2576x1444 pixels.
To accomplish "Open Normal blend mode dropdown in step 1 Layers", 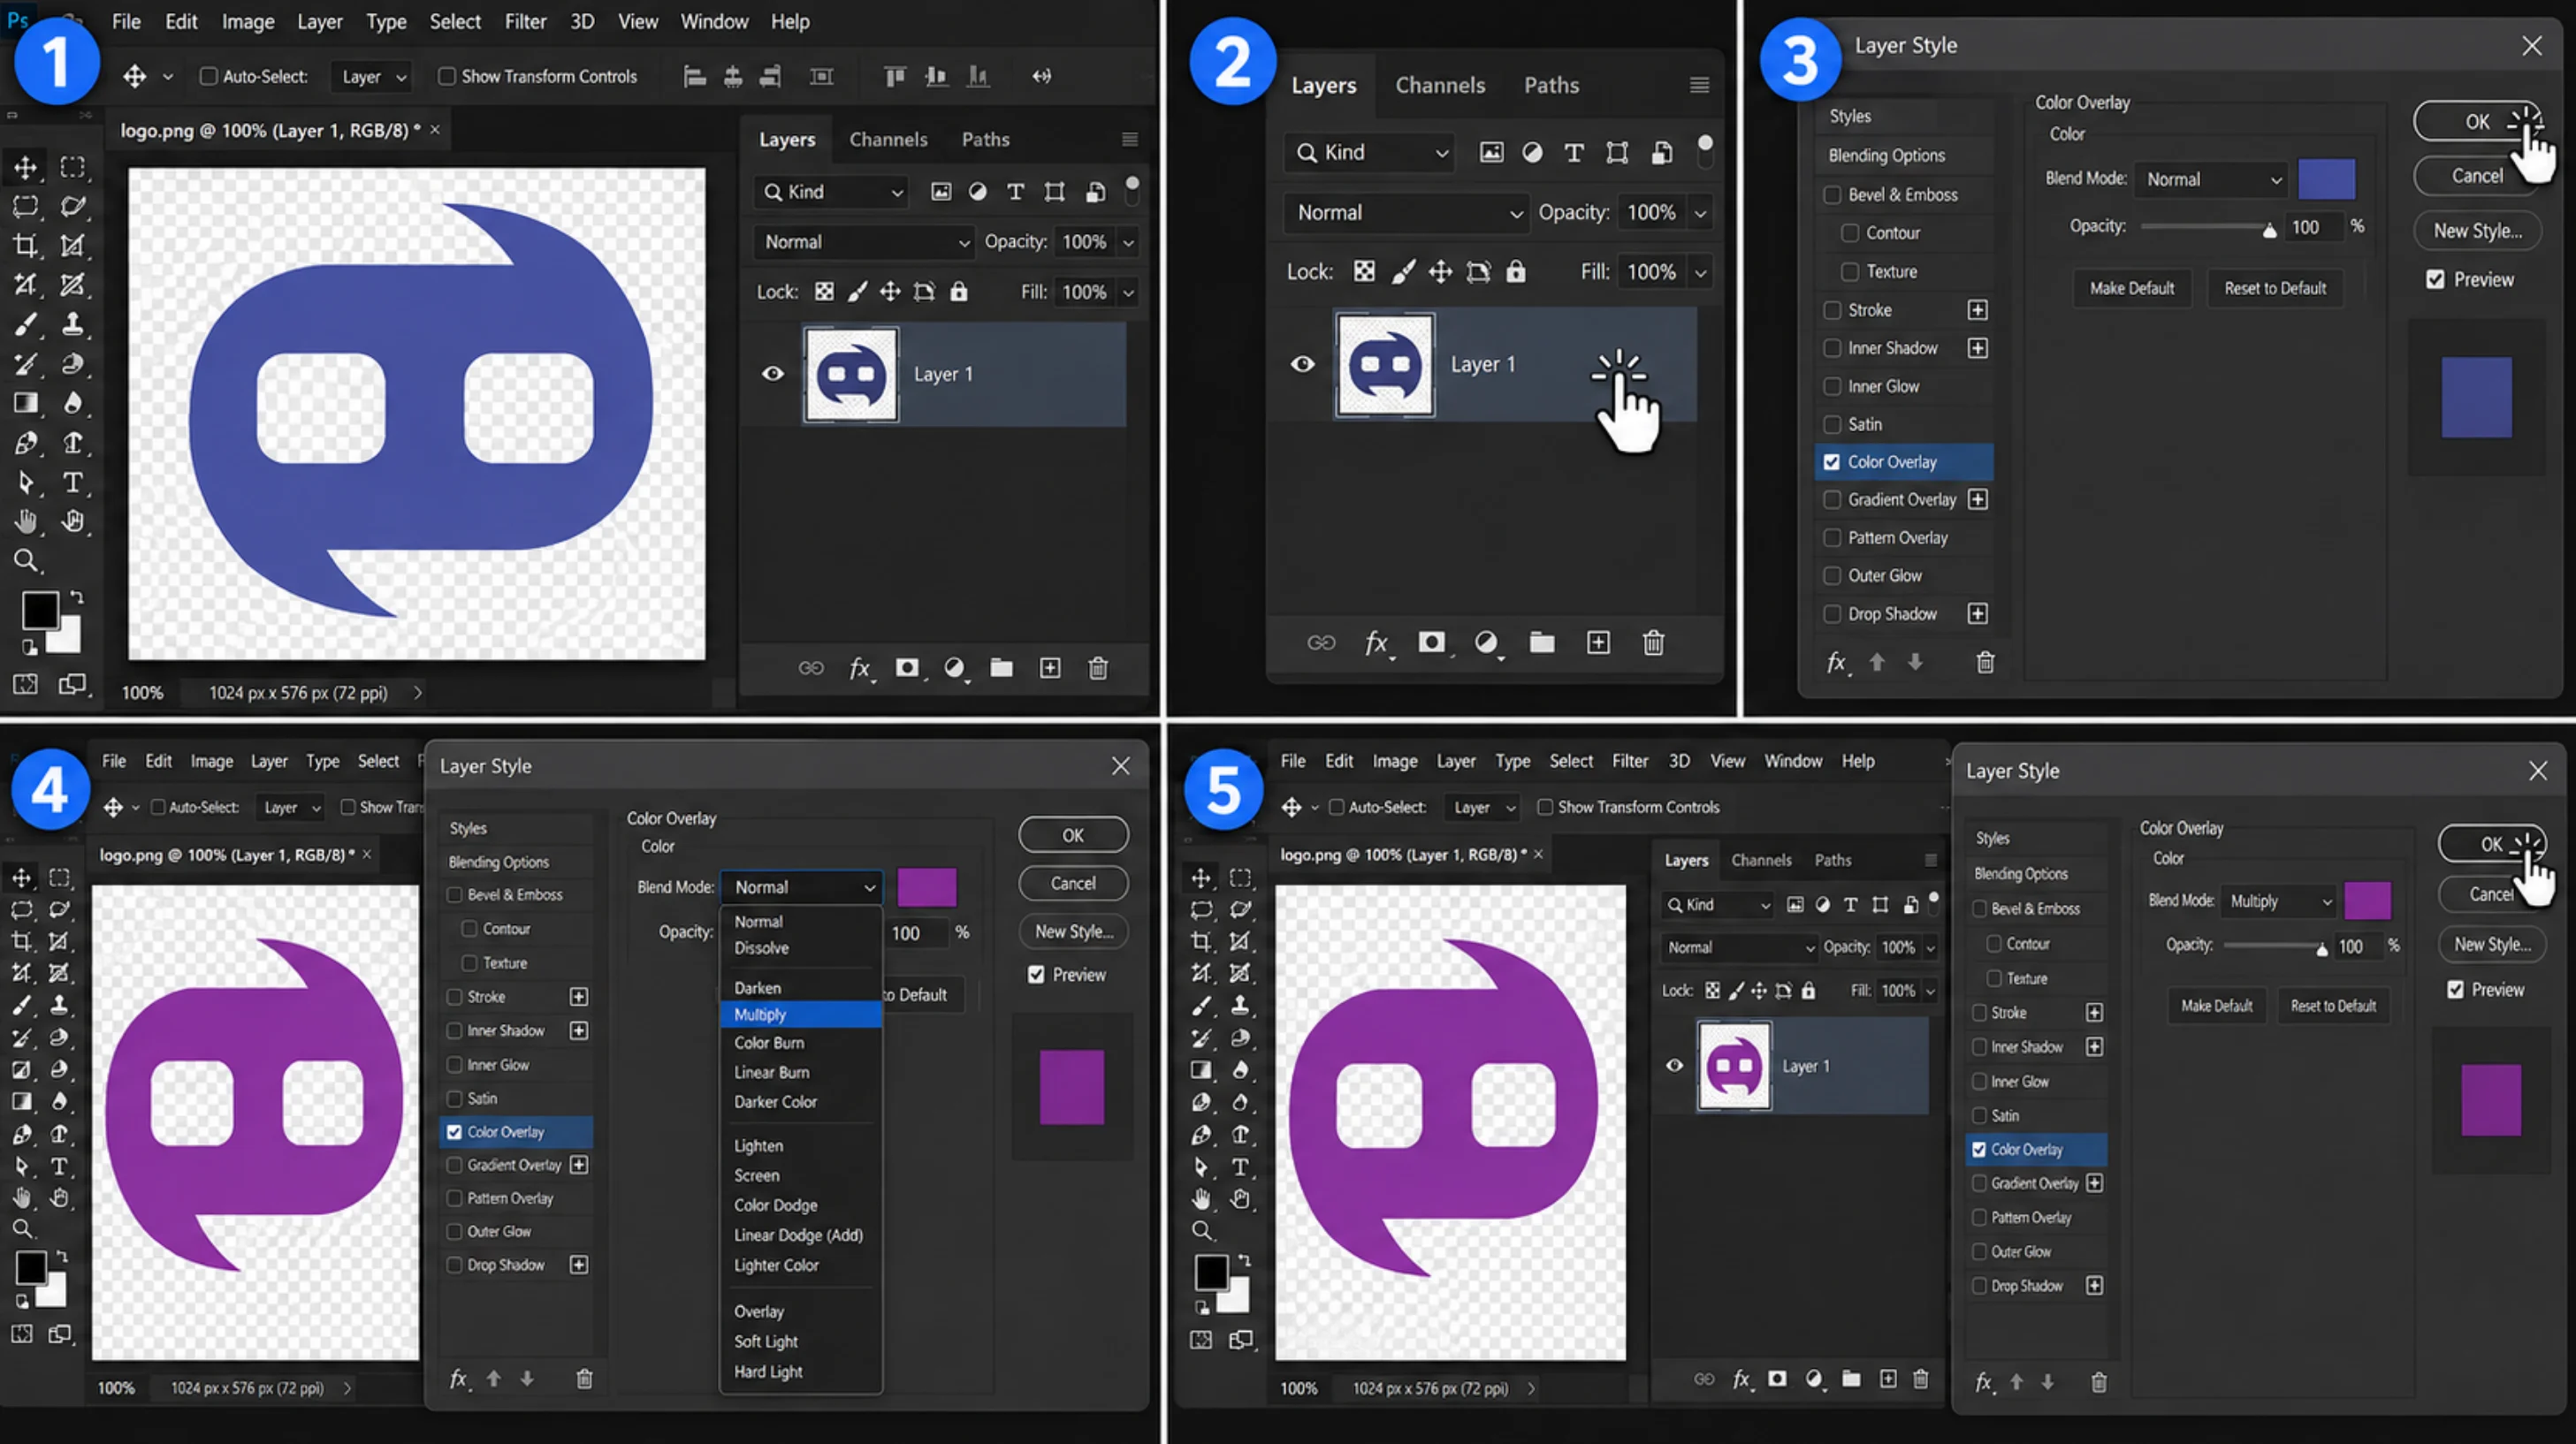I will pos(864,242).
